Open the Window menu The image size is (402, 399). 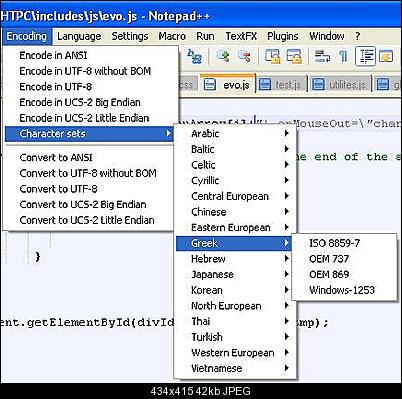tap(327, 36)
